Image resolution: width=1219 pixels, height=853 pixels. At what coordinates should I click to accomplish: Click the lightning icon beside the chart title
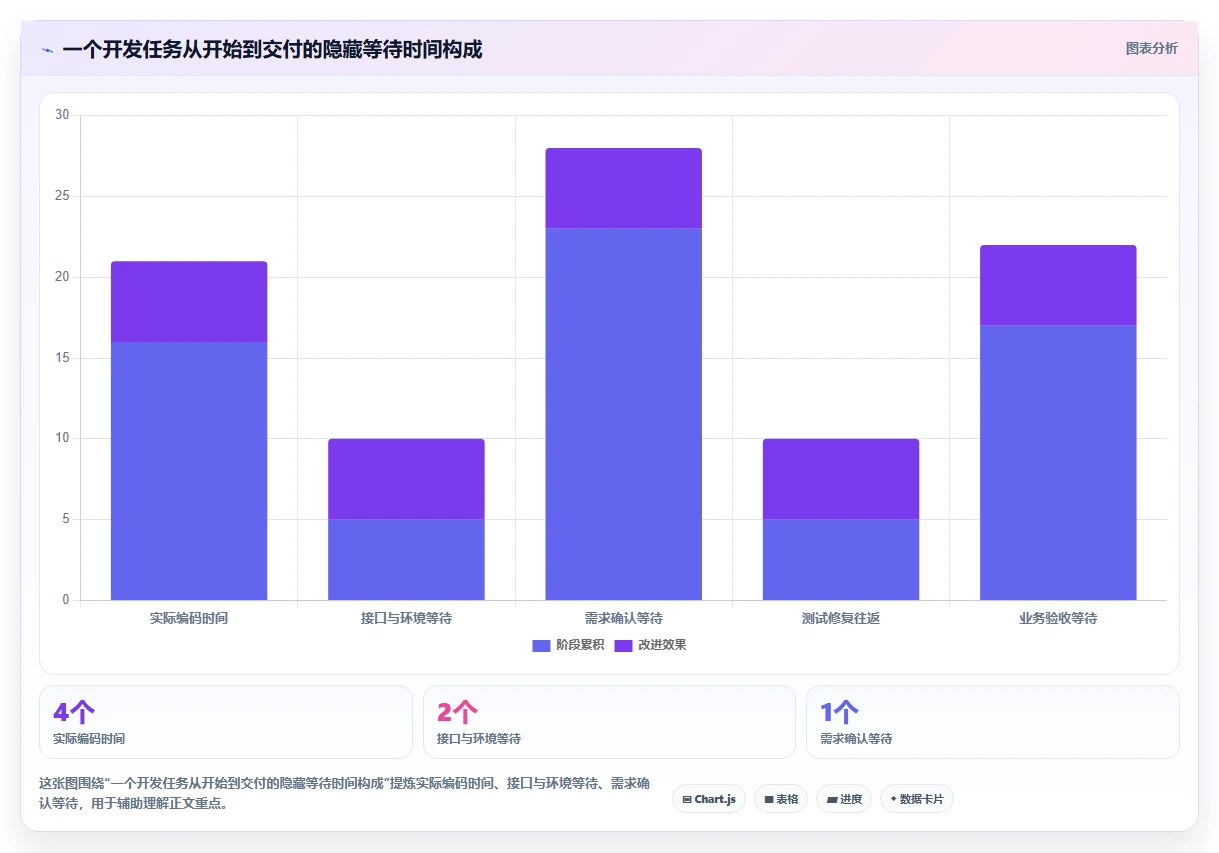coord(47,50)
